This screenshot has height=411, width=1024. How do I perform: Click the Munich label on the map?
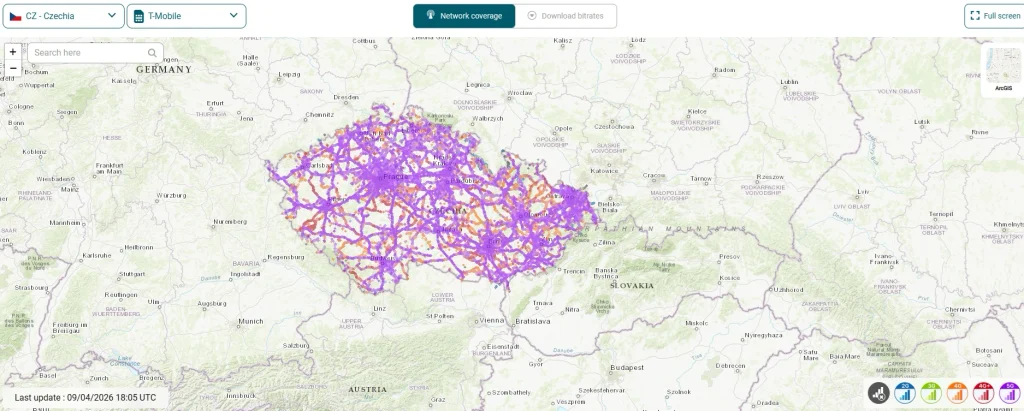point(251,321)
